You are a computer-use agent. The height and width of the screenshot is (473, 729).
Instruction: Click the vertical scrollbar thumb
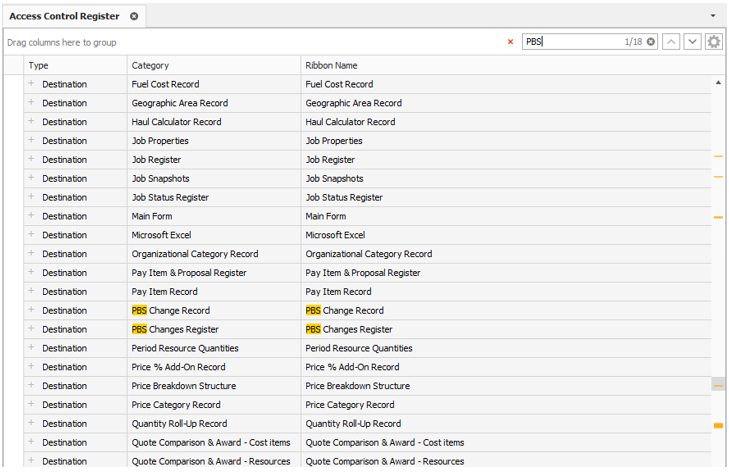[718, 384]
